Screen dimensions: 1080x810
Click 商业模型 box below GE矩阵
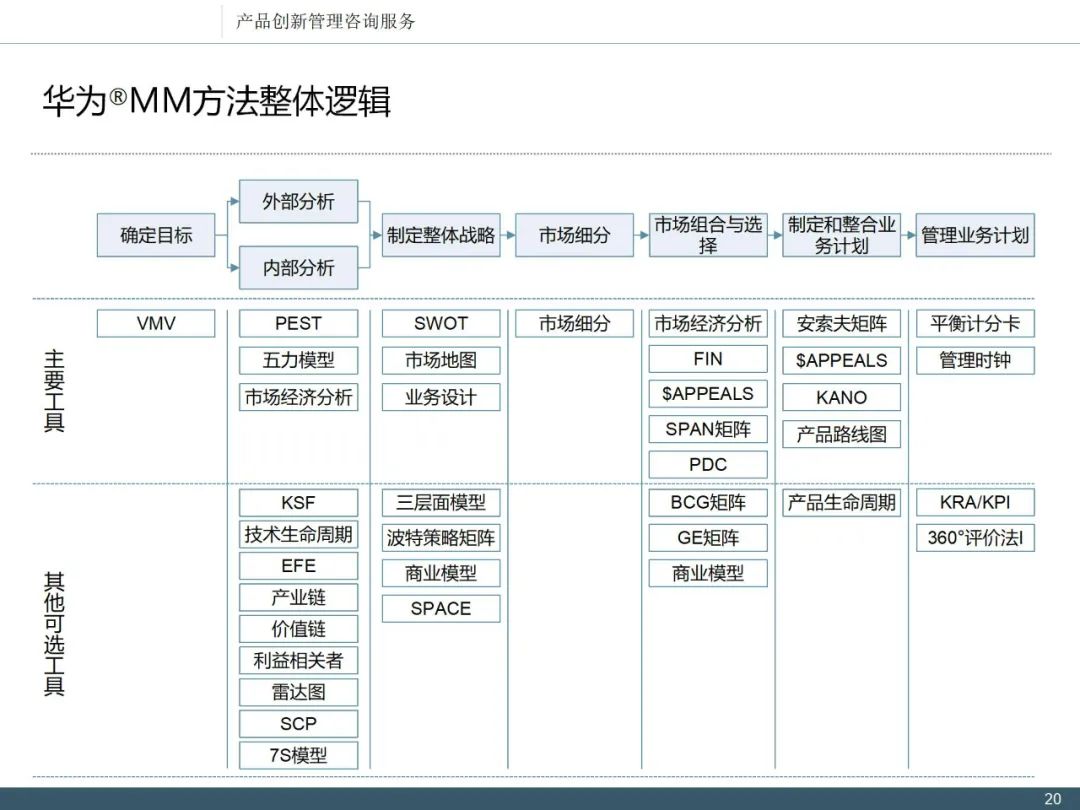pyautogui.click(x=708, y=573)
